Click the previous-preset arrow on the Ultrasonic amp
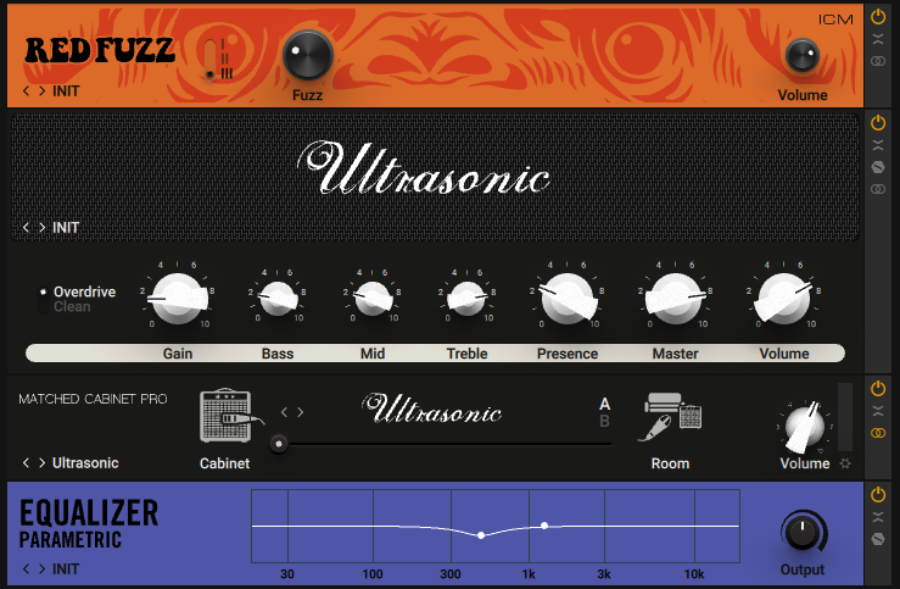The height and width of the screenshot is (589, 900). [x=25, y=227]
